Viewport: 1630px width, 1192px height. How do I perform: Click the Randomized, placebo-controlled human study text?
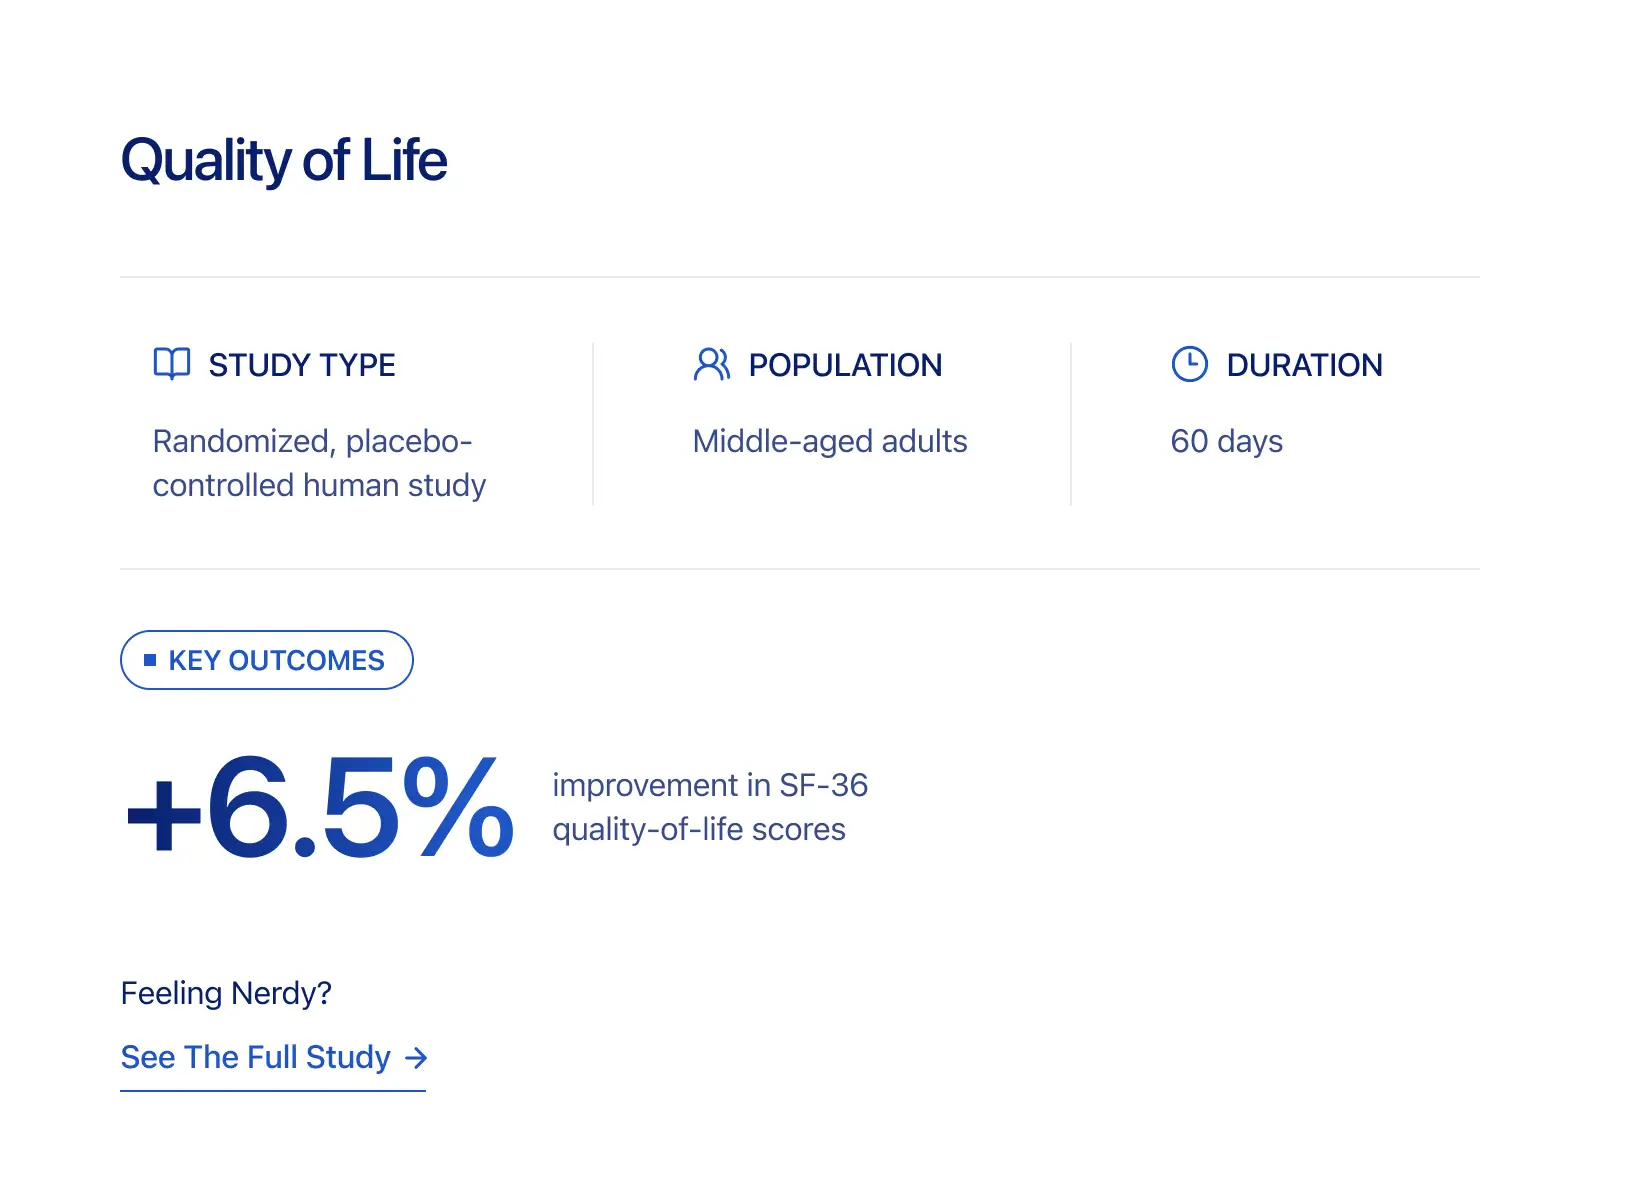[319, 463]
